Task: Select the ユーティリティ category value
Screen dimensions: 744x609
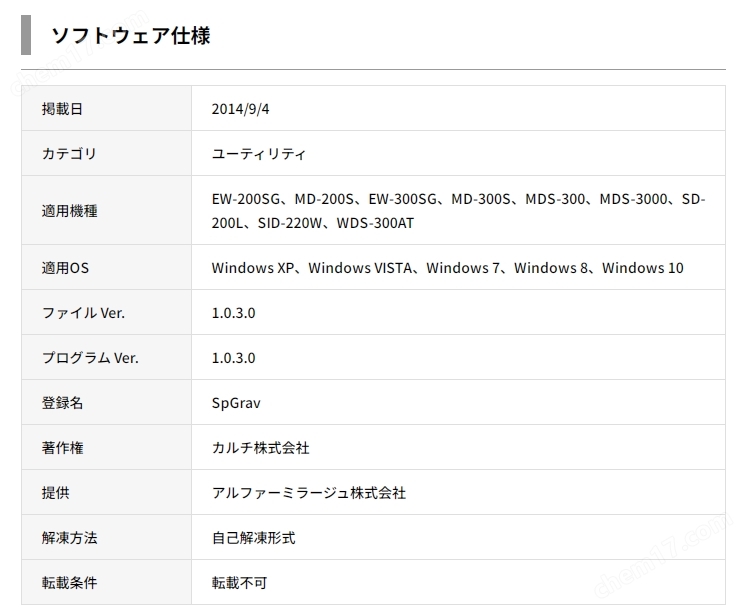Action: (259, 154)
